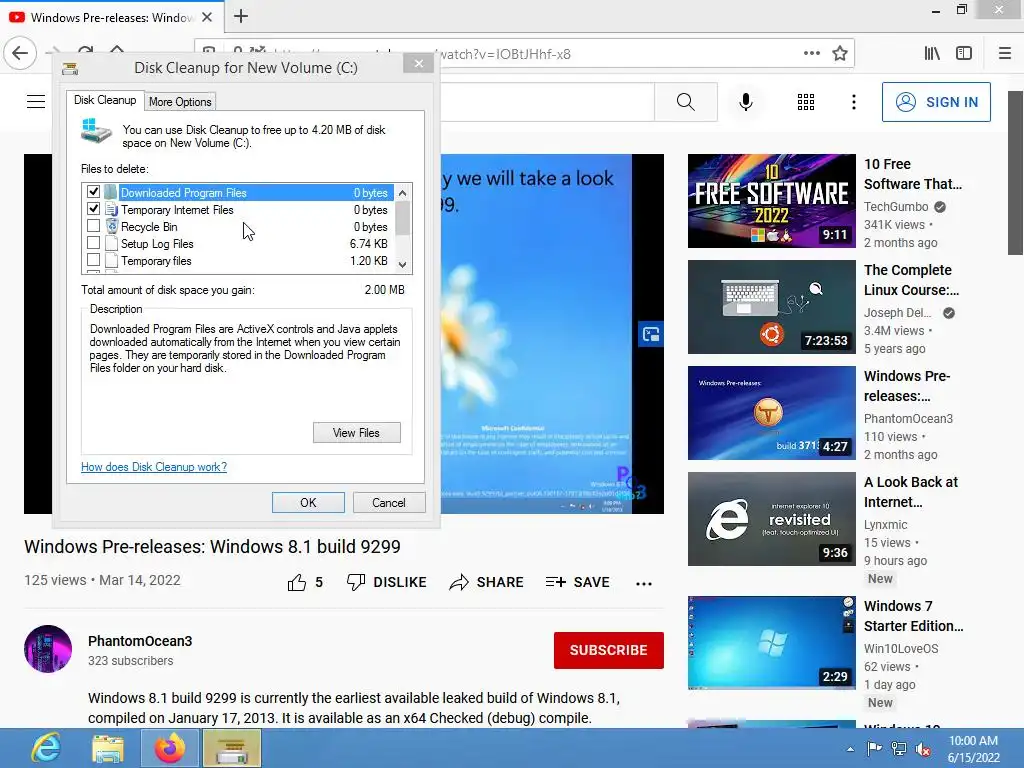The height and width of the screenshot is (768, 1024).
Task: Click the SHARE arrow button
Action: (487, 582)
